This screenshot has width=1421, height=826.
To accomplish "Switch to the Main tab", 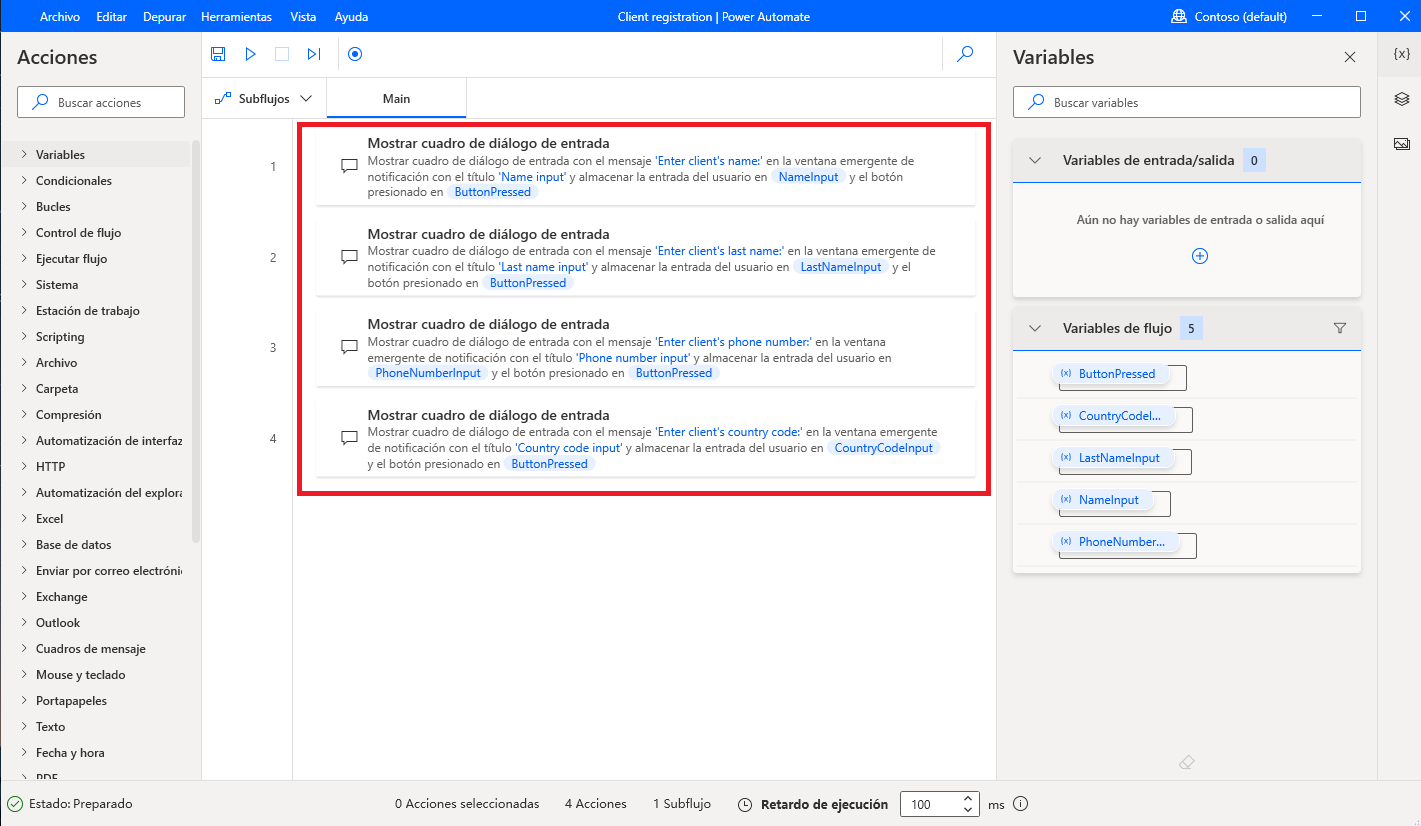I will pyautogui.click(x=397, y=98).
